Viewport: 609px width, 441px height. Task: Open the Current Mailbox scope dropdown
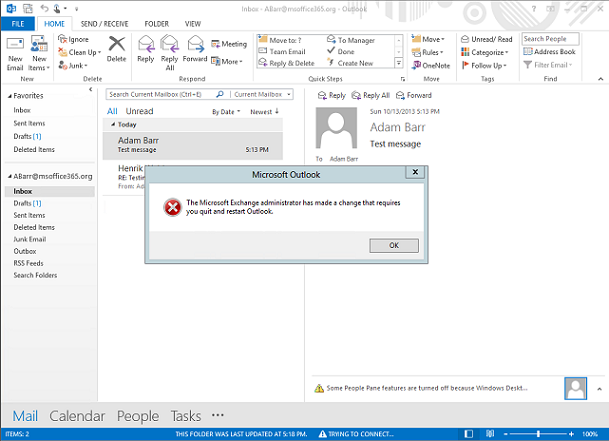point(262,94)
